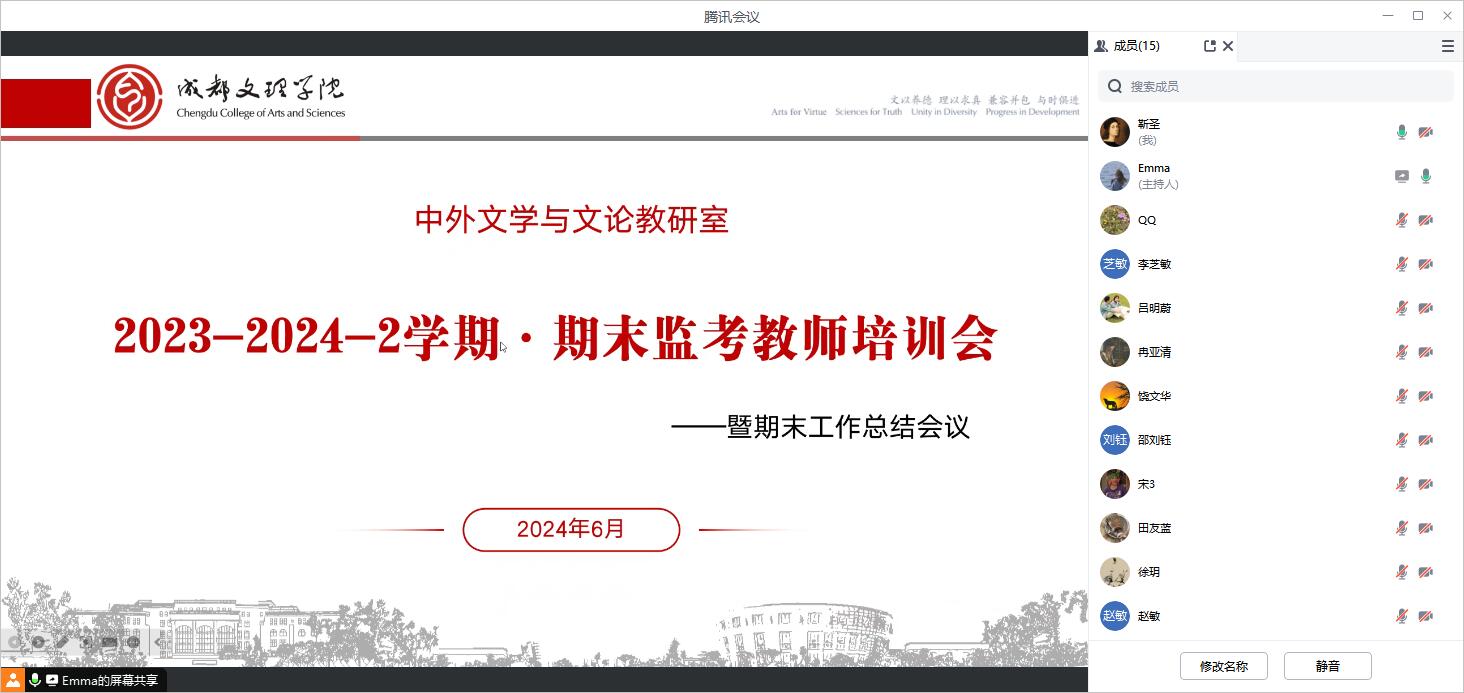
Task: Click muted microphone icon for QQ
Action: [x=1402, y=220]
